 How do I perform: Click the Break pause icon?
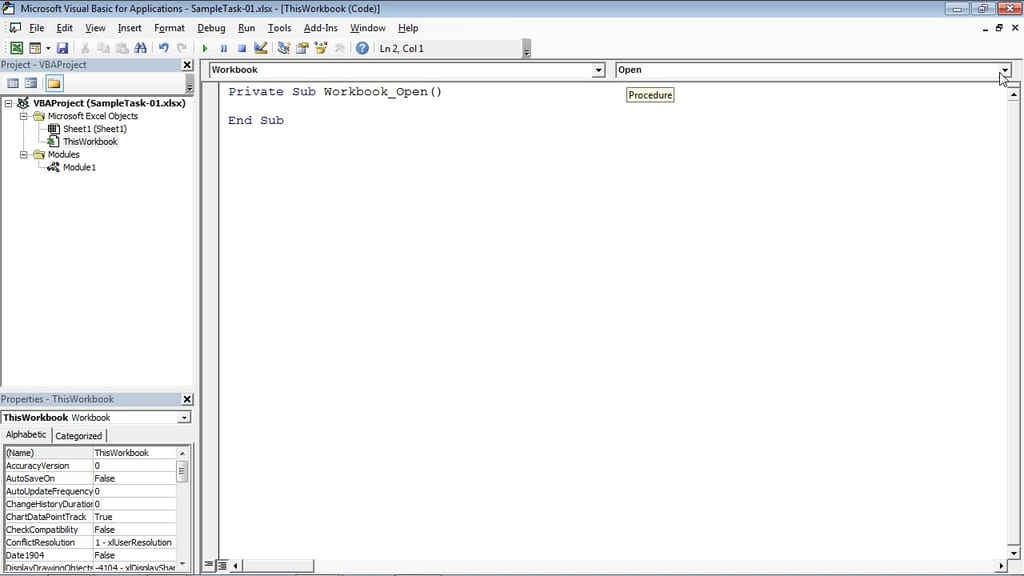[223, 48]
